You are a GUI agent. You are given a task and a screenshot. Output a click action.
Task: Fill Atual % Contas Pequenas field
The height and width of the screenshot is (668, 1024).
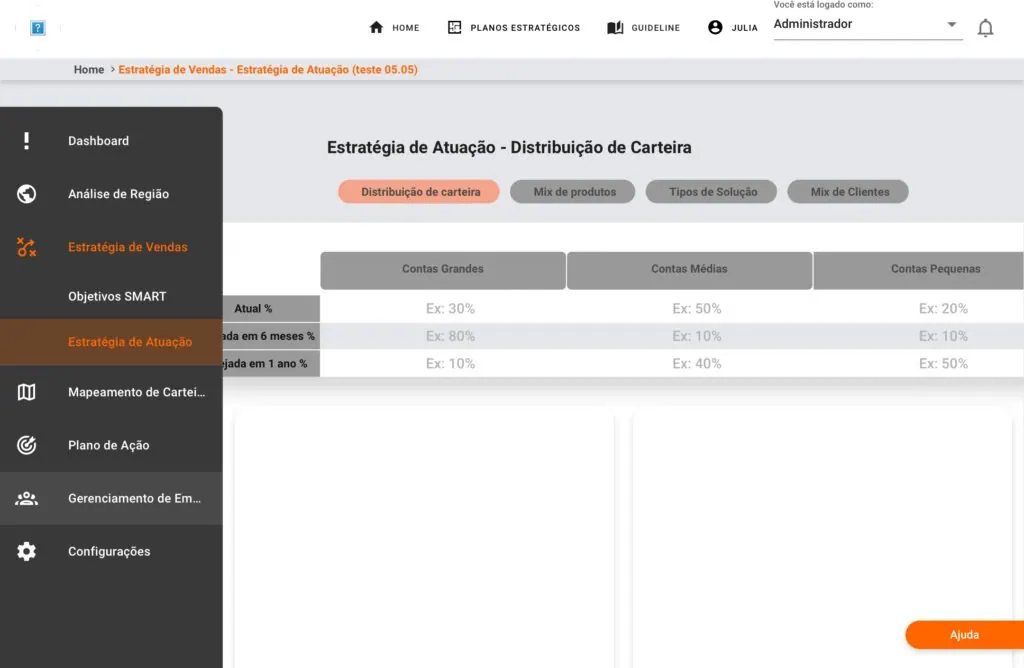(x=919, y=308)
